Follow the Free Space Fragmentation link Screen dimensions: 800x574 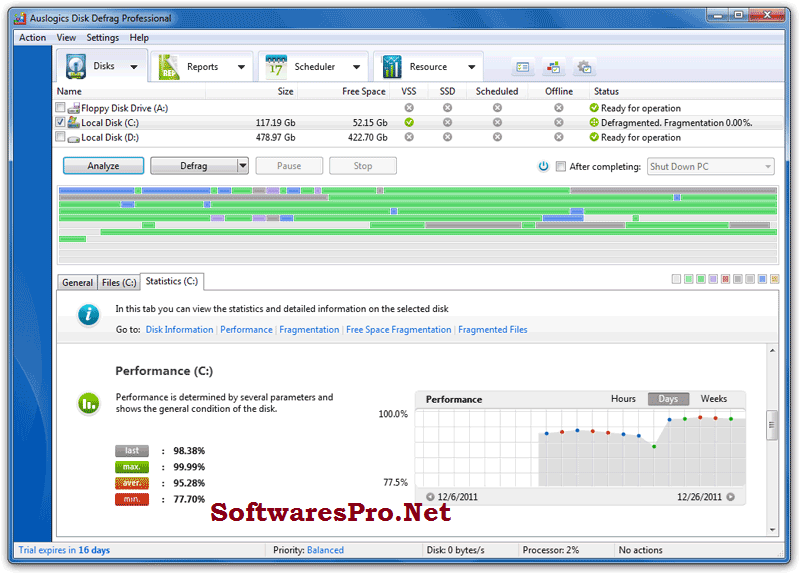[x=398, y=330]
